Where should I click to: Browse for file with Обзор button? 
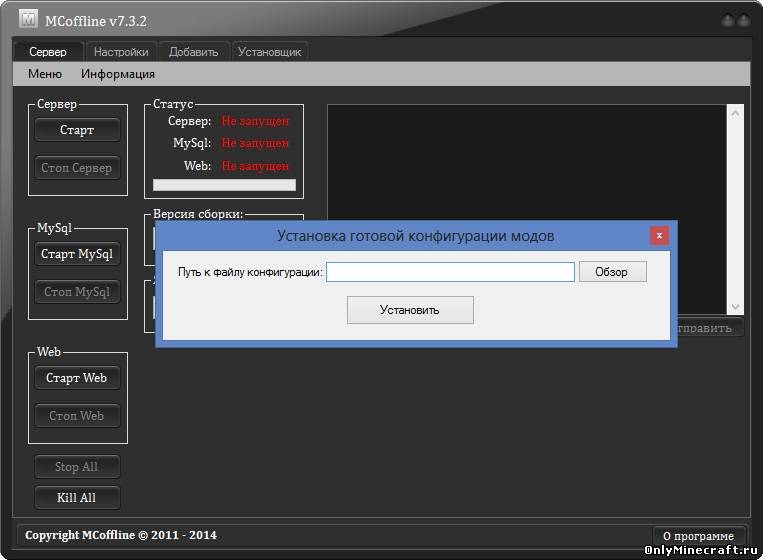pyautogui.click(x=612, y=272)
